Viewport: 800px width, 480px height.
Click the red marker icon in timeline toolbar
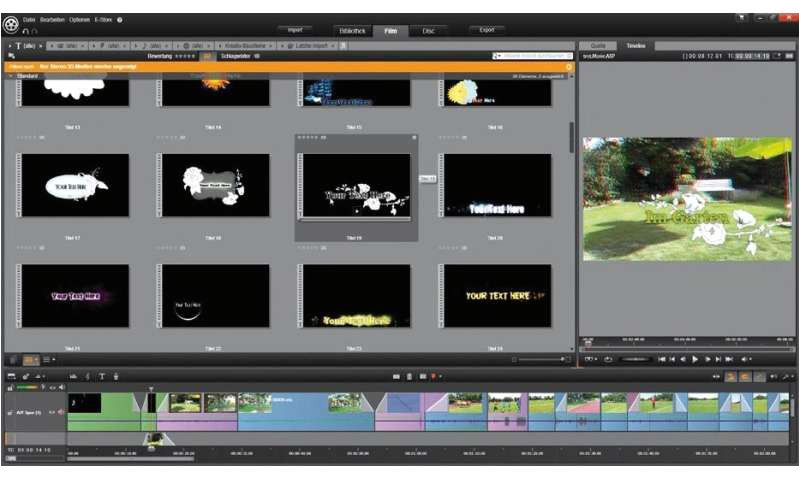(x=433, y=376)
